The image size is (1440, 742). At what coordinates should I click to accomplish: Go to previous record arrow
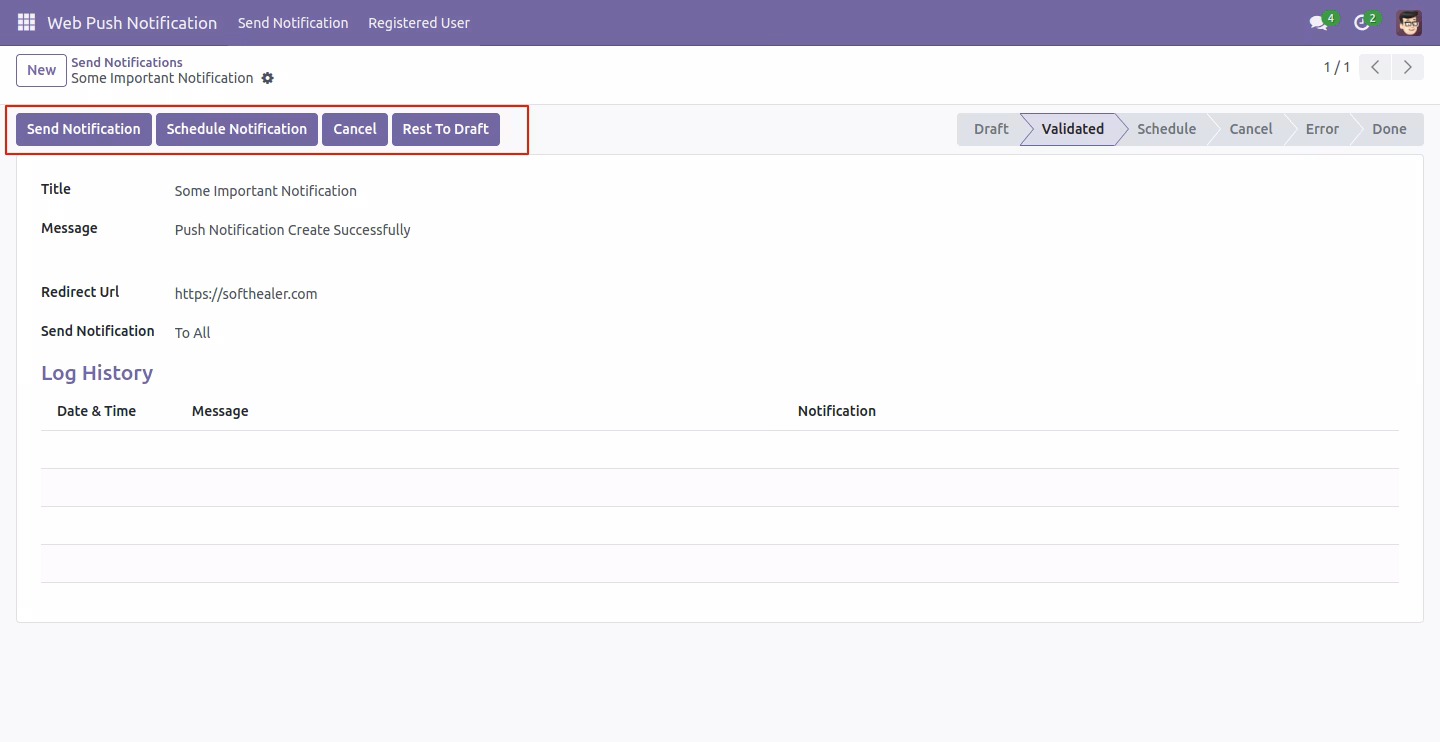[1376, 68]
